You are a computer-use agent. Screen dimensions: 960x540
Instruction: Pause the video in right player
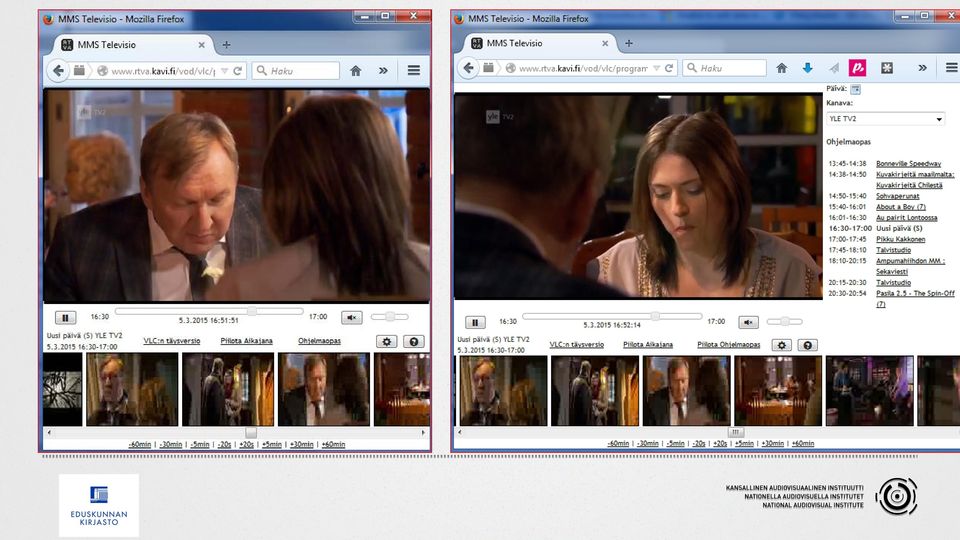pos(475,322)
